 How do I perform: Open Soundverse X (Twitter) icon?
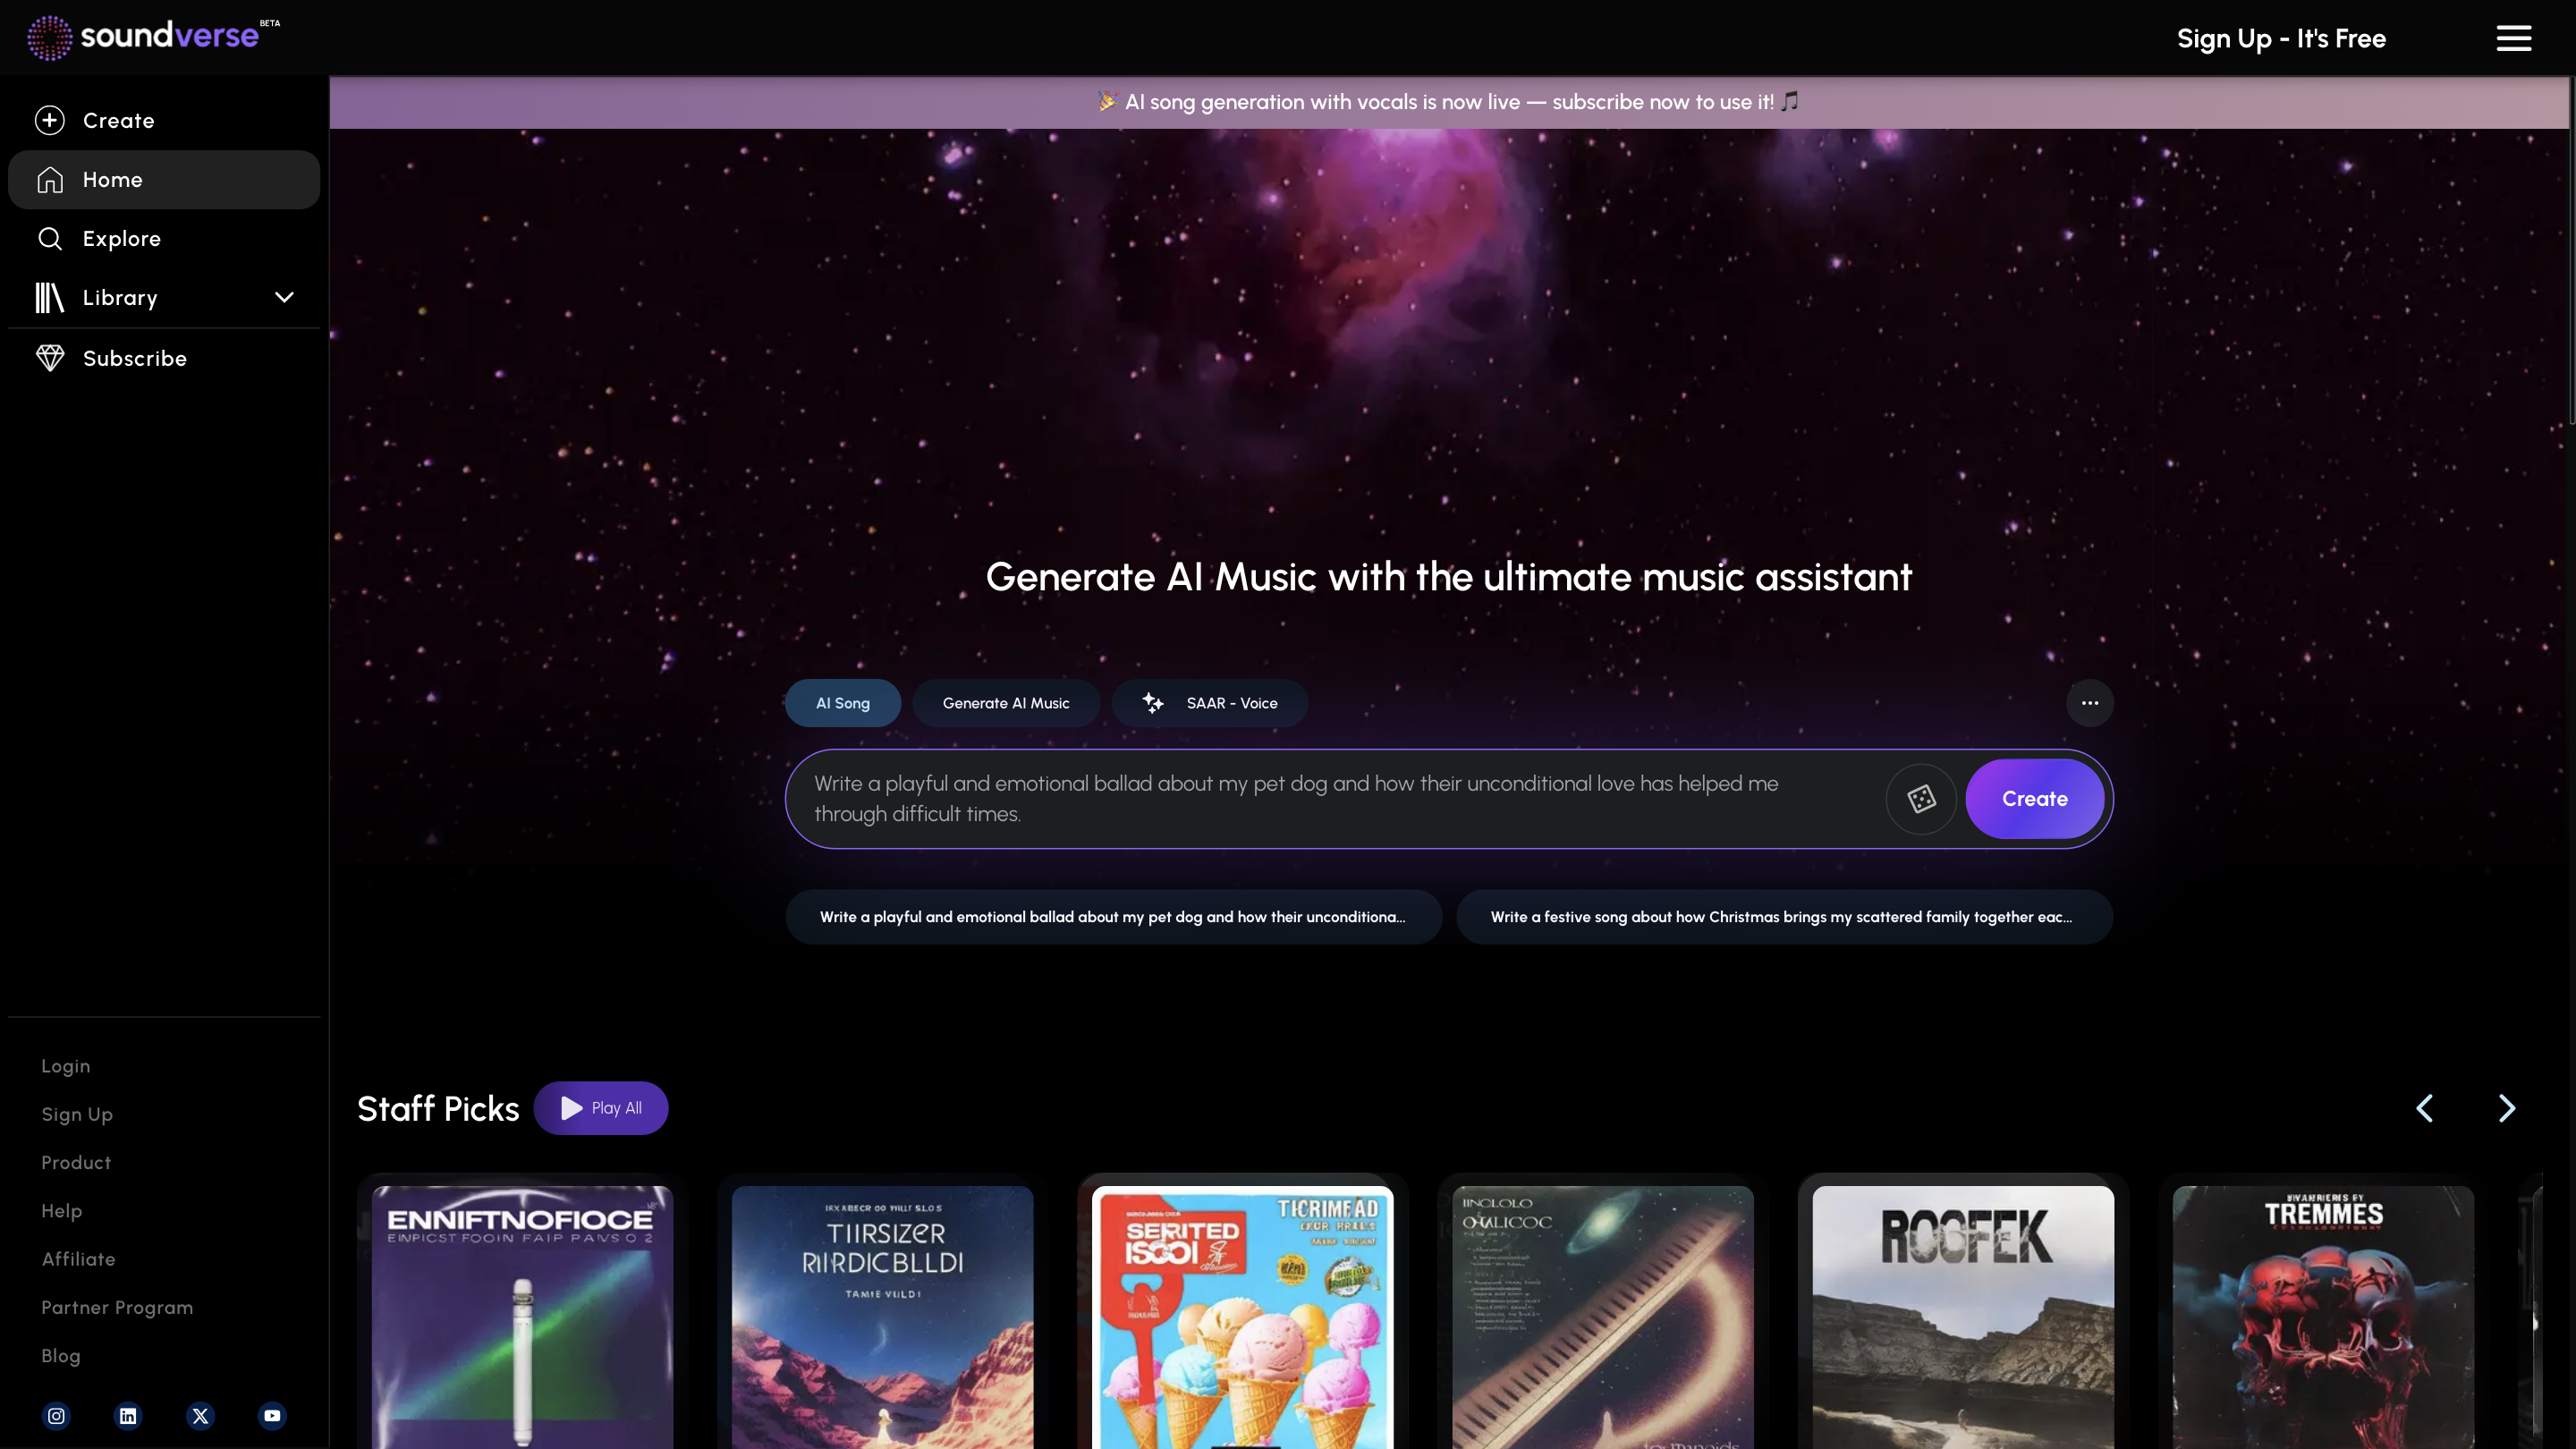[x=200, y=1416]
